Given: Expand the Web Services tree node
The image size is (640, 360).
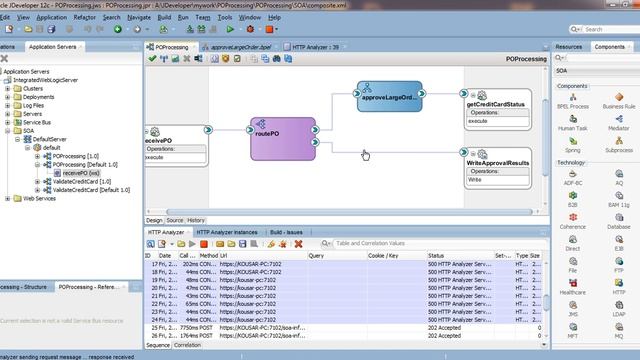Looking at the screenshot, I should (7, 199).
